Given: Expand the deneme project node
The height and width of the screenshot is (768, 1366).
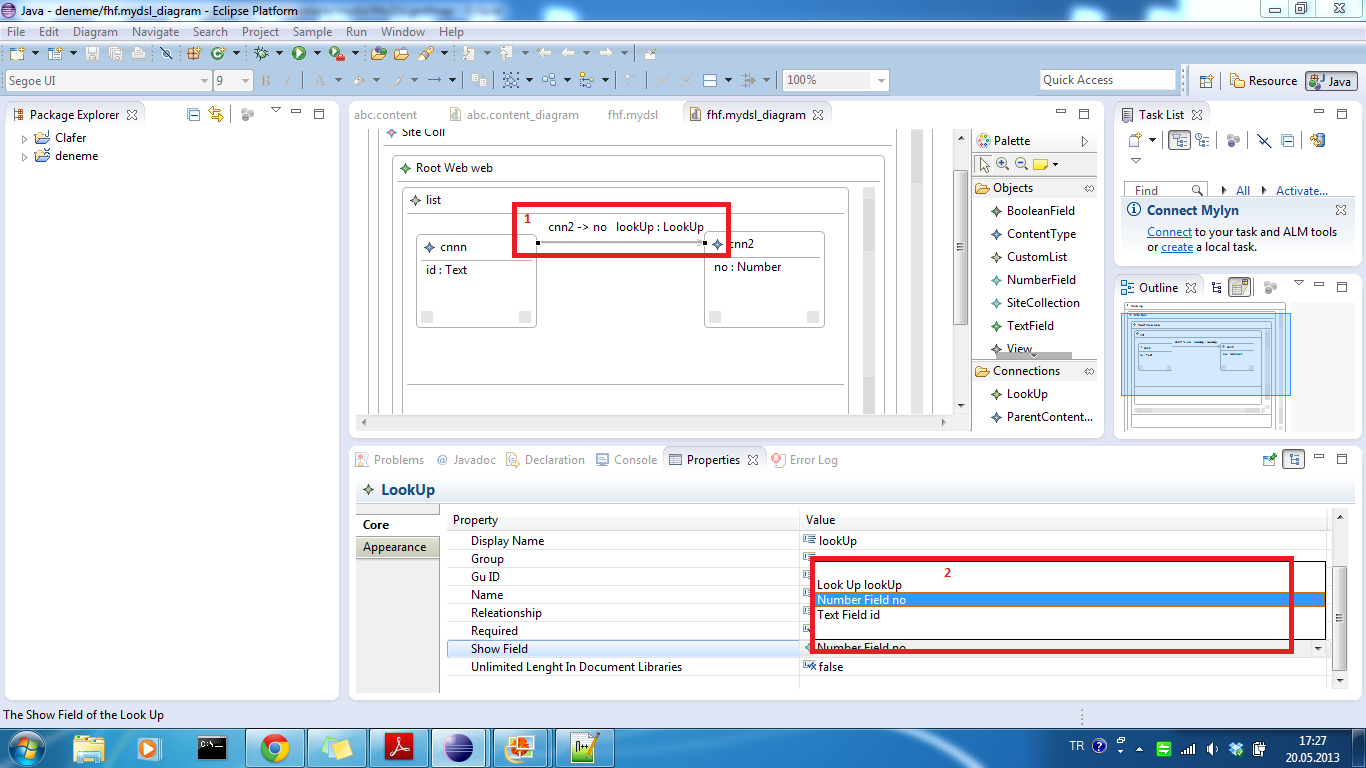Looking at the screenshot, I should point(25,157).
